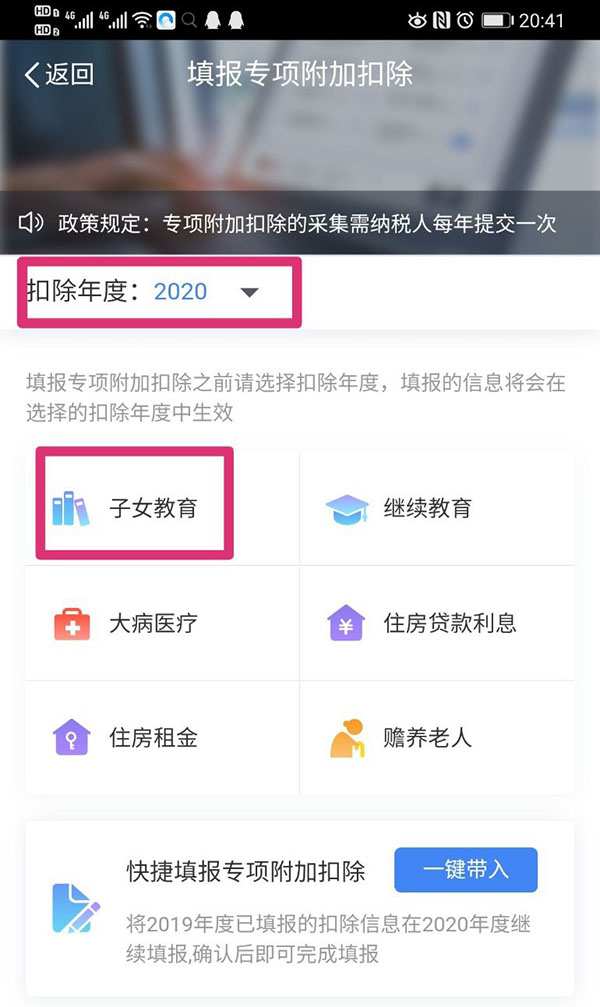The image size is (600, 1007).
Task: Expand the deduction year dropdown arrow
Action: tap(250, 292)
